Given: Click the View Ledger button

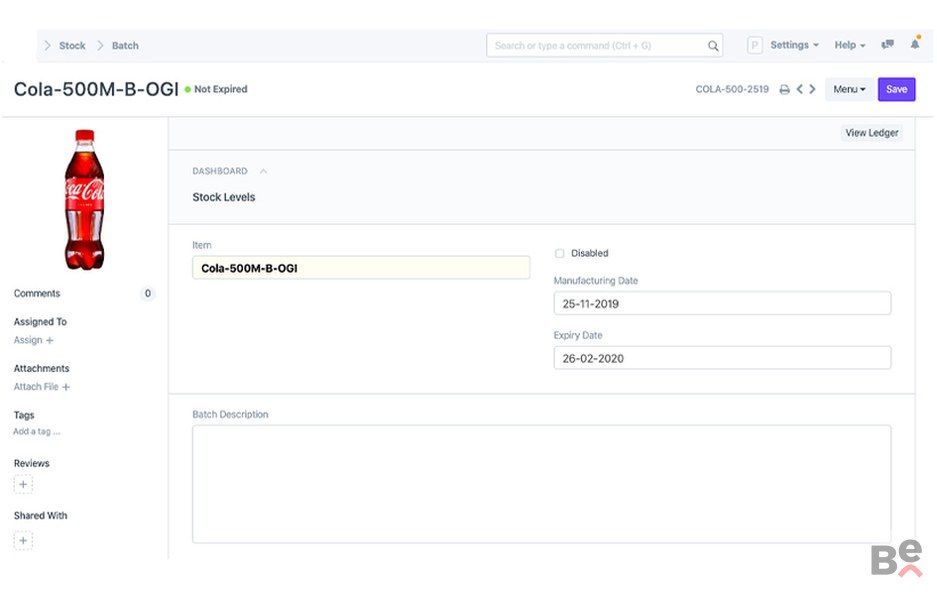Looking at the screenshot, I should click(872, 133).
